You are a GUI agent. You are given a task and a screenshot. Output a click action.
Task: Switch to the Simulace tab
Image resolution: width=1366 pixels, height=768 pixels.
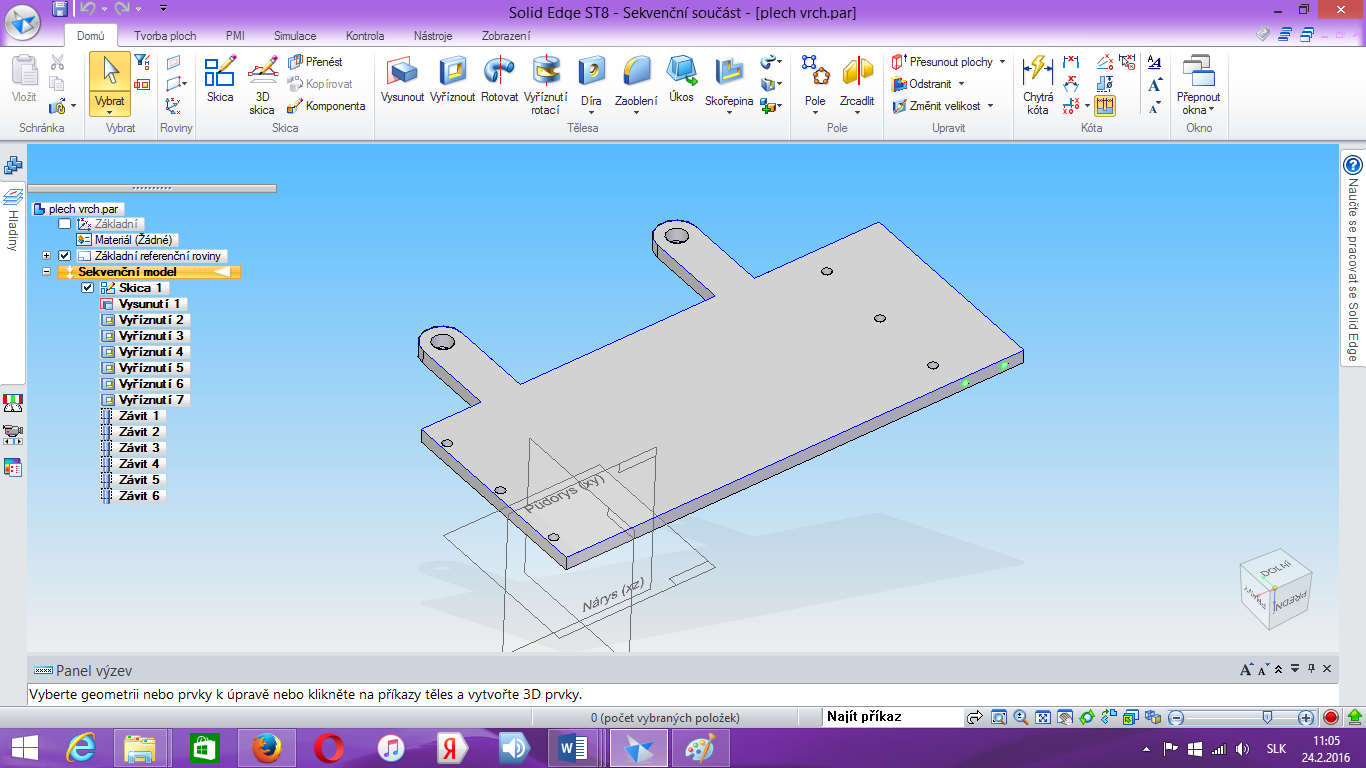(x=295, y=36)
